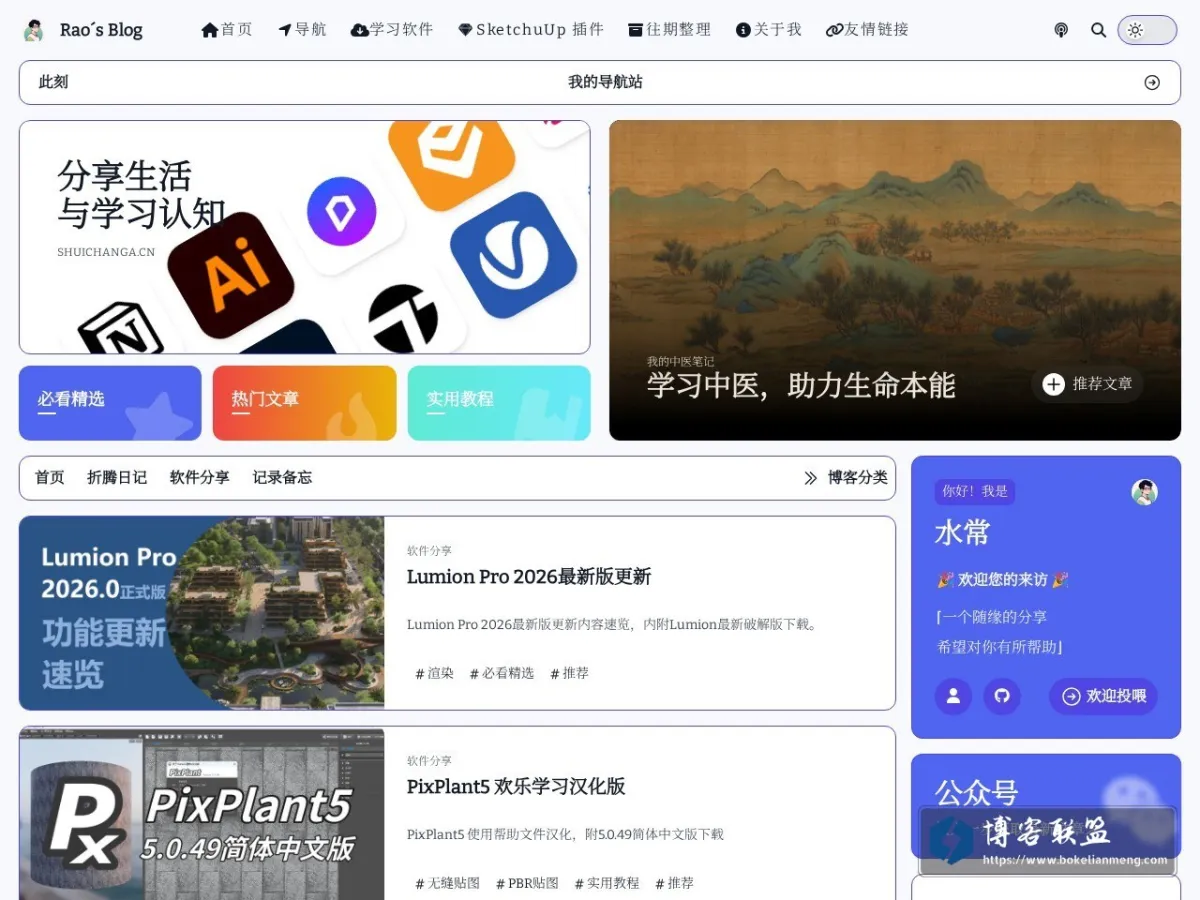The width and height of the screenshot is (1200, 900).
Task: Open the 友情链接 friend links item
Action: click(867, 30)
